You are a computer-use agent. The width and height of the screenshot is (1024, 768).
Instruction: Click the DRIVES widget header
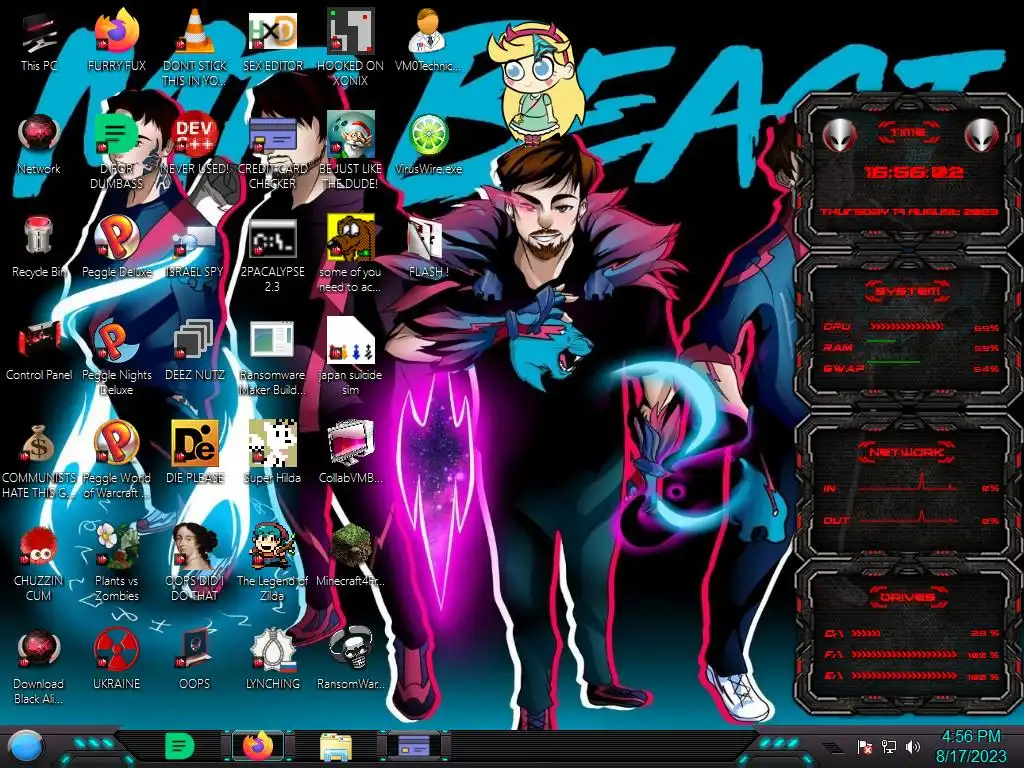coord(906,597)
